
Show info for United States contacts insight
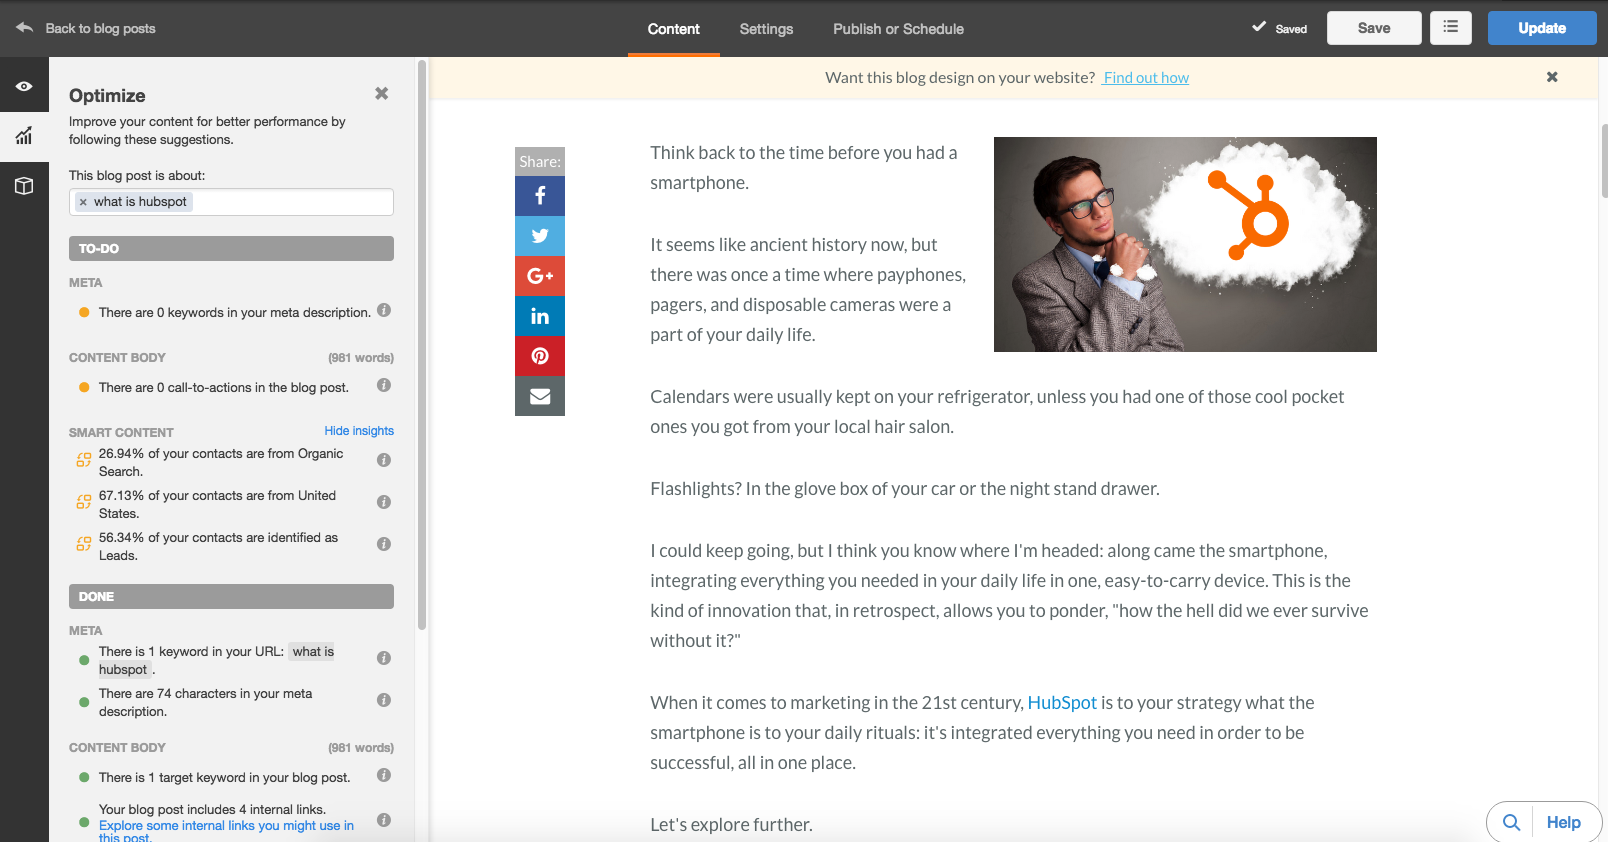[384, 502]
